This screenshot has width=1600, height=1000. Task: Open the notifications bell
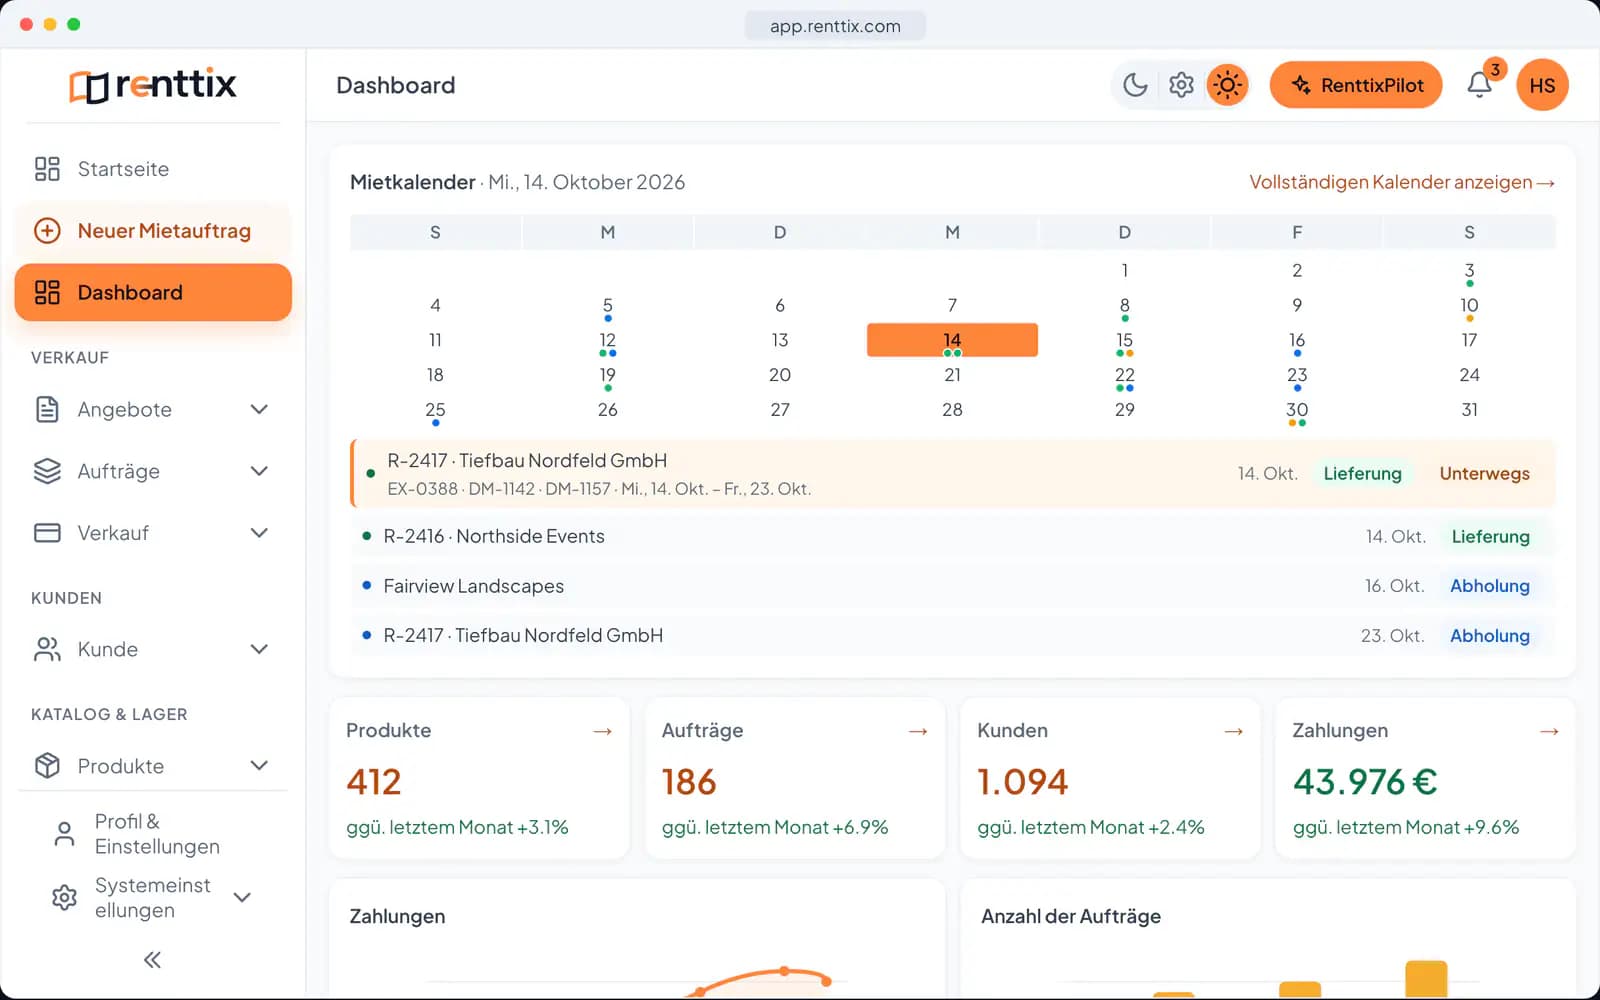tap(1480, 85)
